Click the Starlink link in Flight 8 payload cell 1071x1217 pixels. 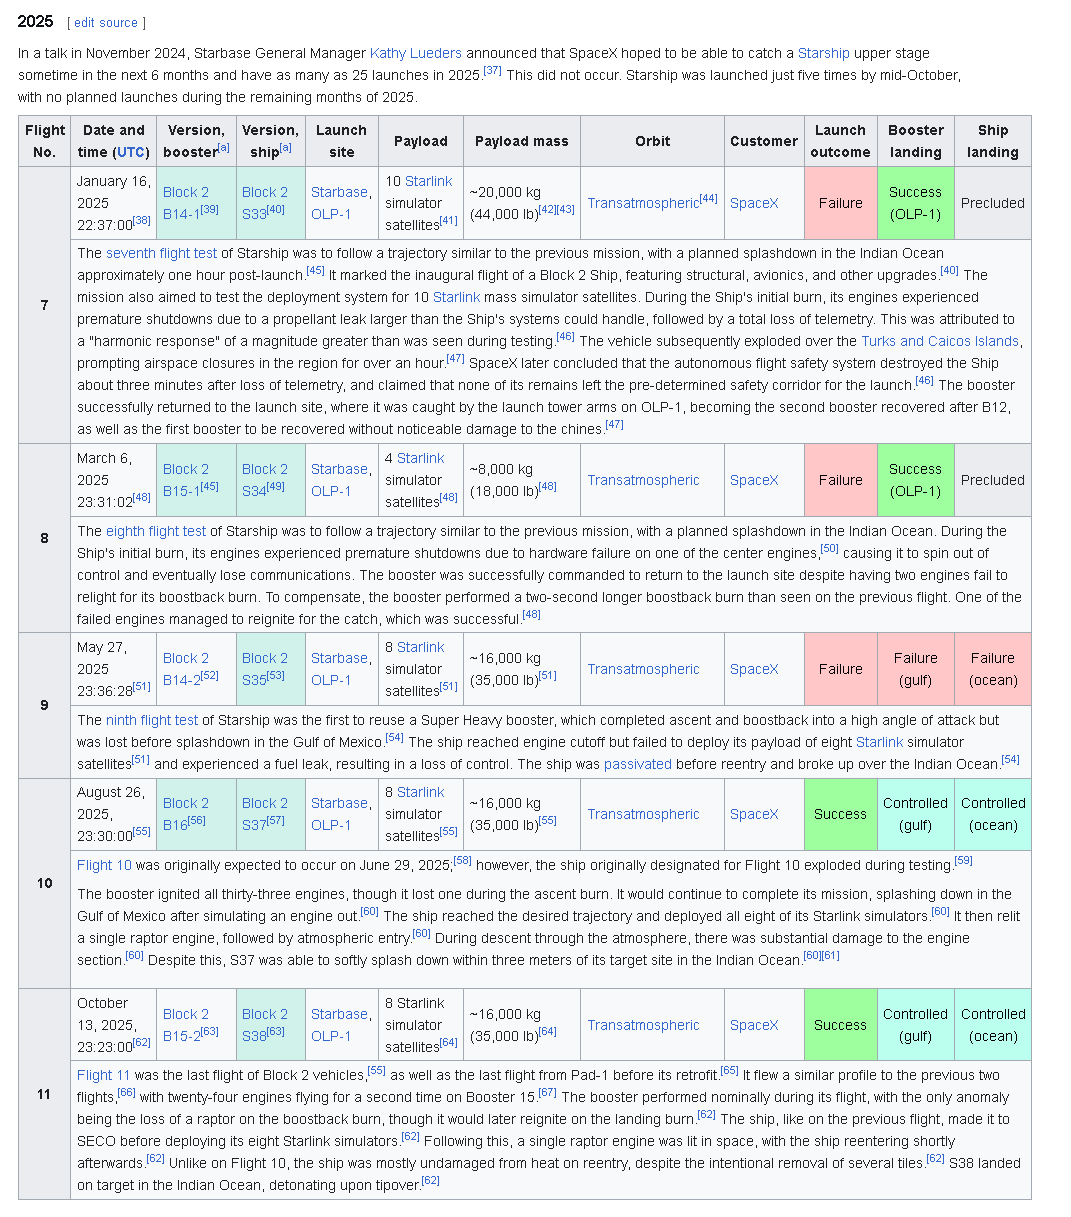pos(420,458)
